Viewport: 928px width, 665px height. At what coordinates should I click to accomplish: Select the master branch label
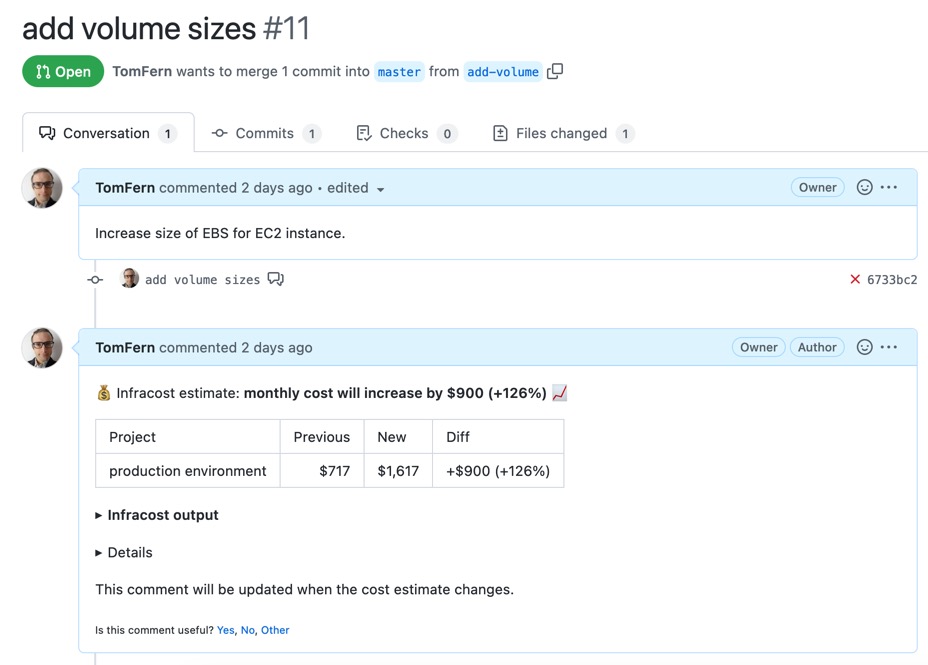point(398,71)
